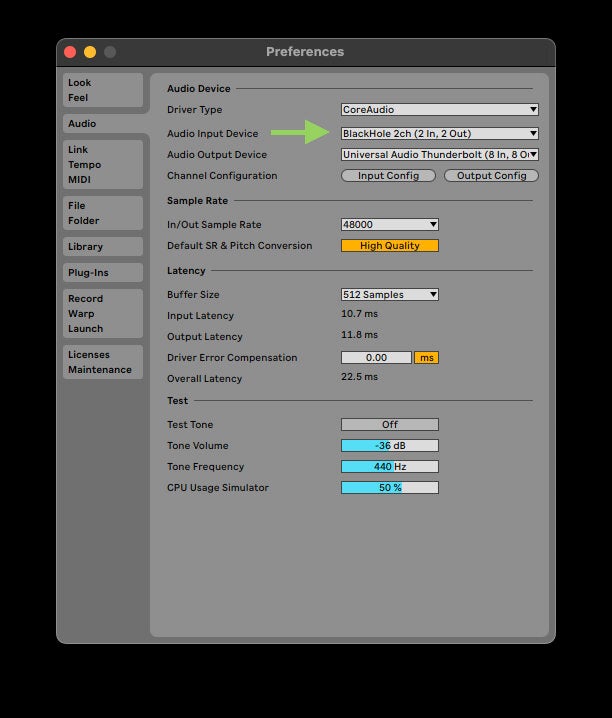Open the Look Feel preferences tab
612x718 pixels.
(x=103, y=90)
